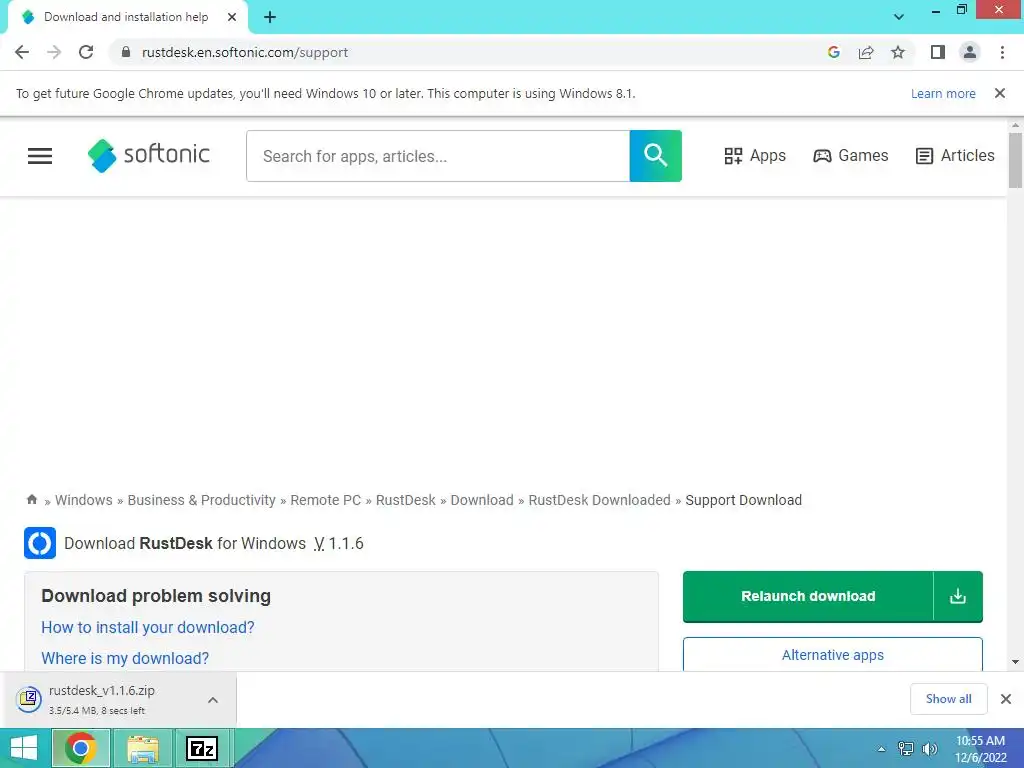Open Windows breadcrumb link
The image size is (1024, 768).
point(84,500)
